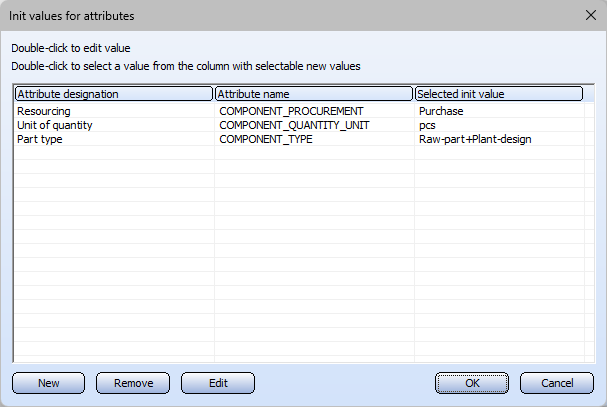Sort by Selected init value column header
Image resolution: width=607 pixels, height=407 pixels.
[499, 94]
